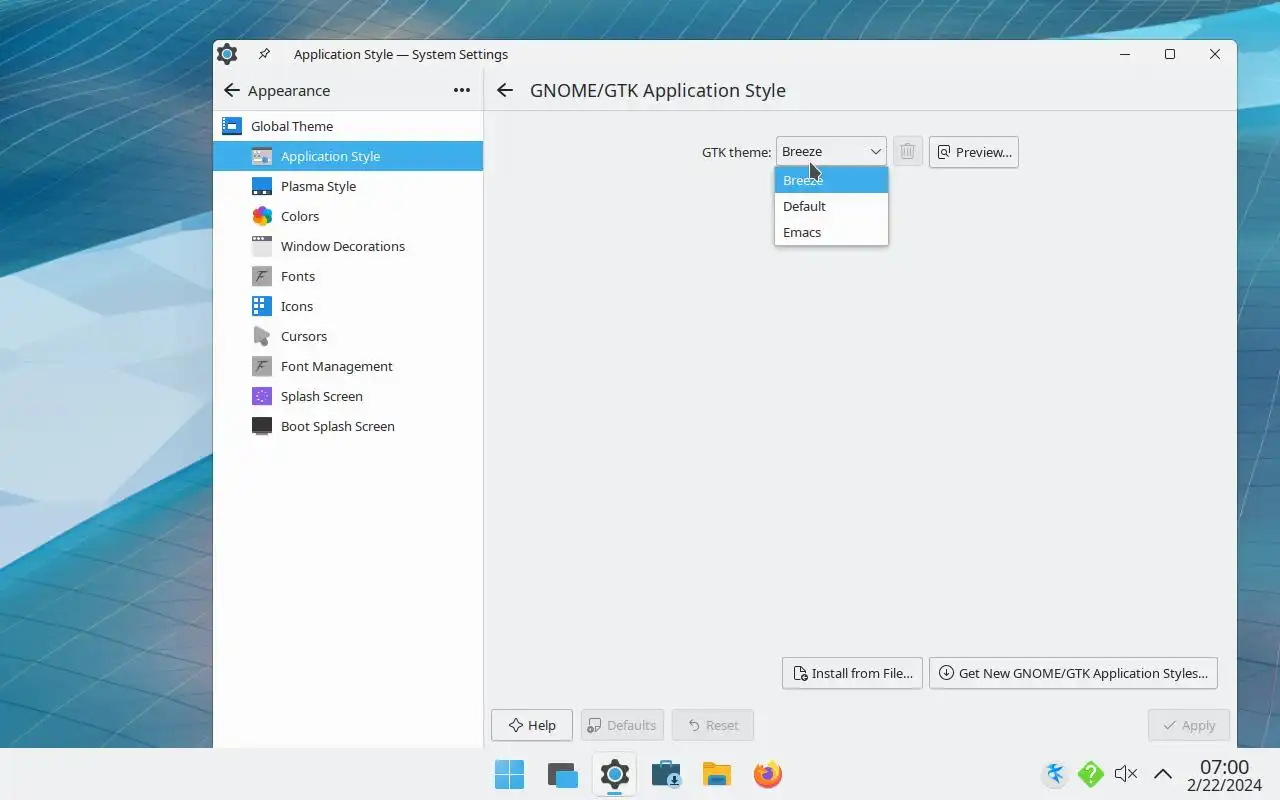Image resolution: width=1280 pixels, height=800 pixels.
Task: Click the green question-mark tray icon
Action: tap(1090, 773)
